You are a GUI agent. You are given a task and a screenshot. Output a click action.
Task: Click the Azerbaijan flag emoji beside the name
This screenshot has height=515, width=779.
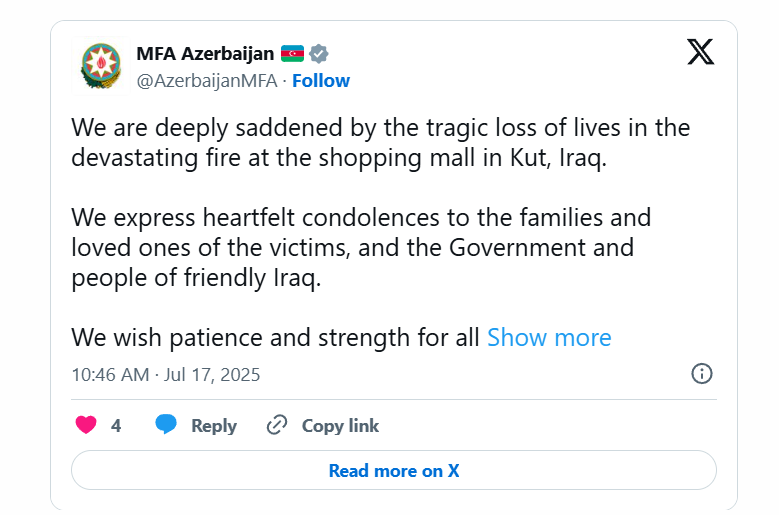pos(292,54)
